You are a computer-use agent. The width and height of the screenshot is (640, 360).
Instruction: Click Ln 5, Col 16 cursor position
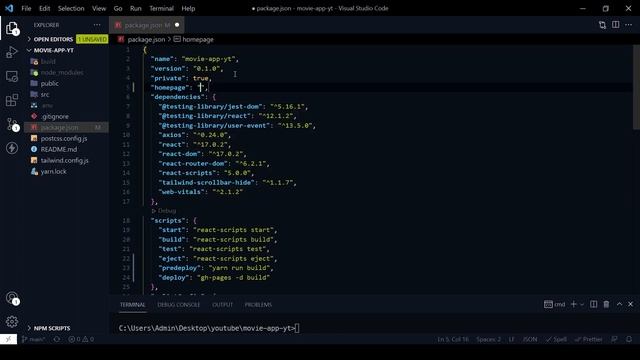click(x=453, y=339)
